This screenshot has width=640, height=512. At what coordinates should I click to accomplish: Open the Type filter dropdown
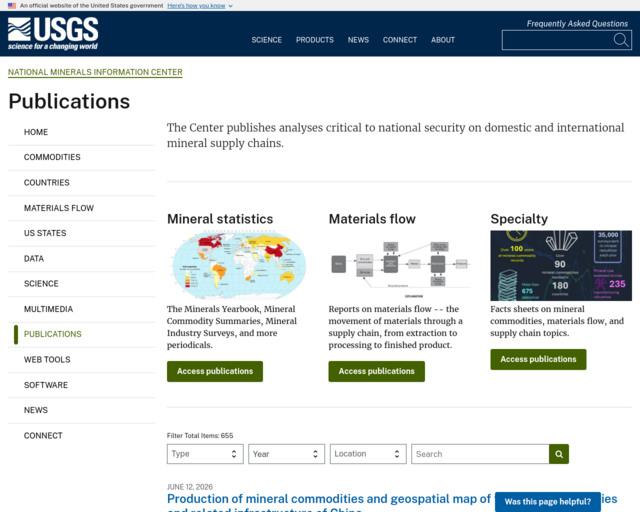pyautogui.click(x=205, y=454)
